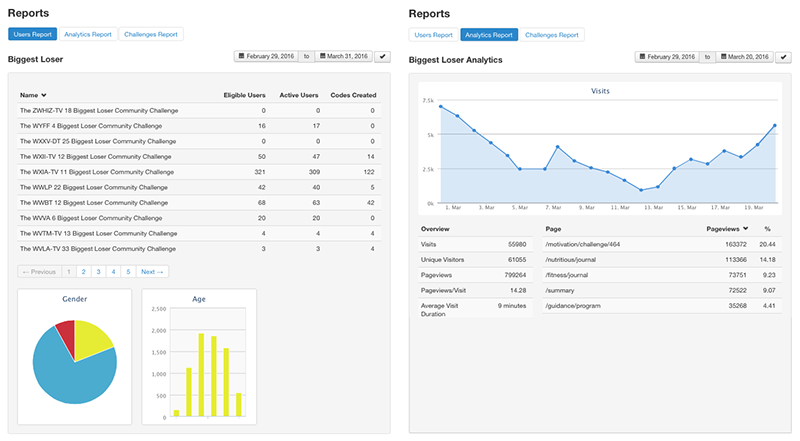Click the last data point on the Visits line chart
800x441 pixels.
(x=774, y=126)
